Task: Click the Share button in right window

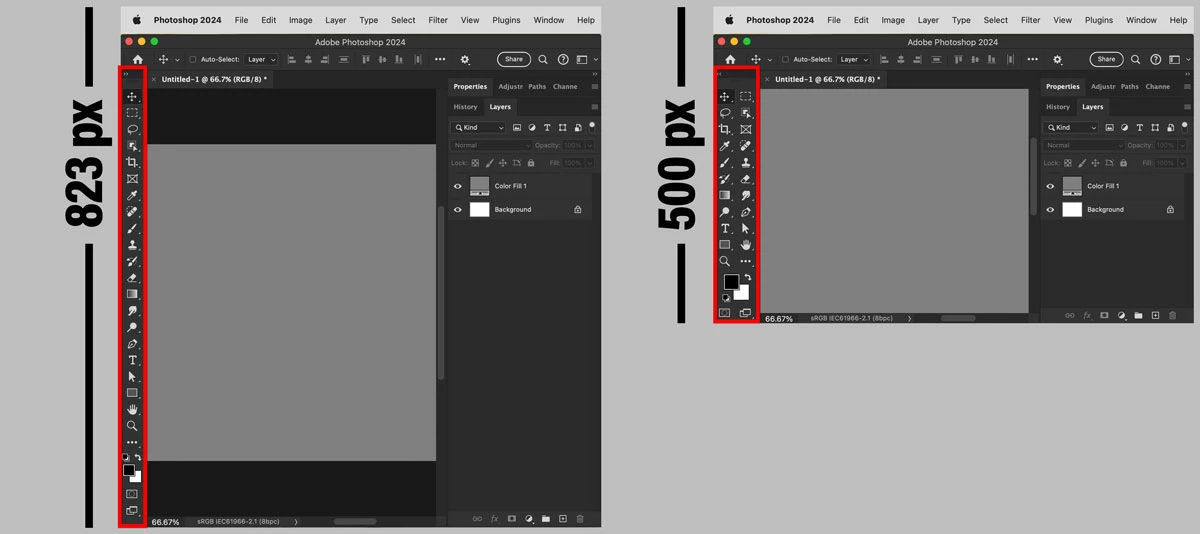Action: coord(1107,60)
